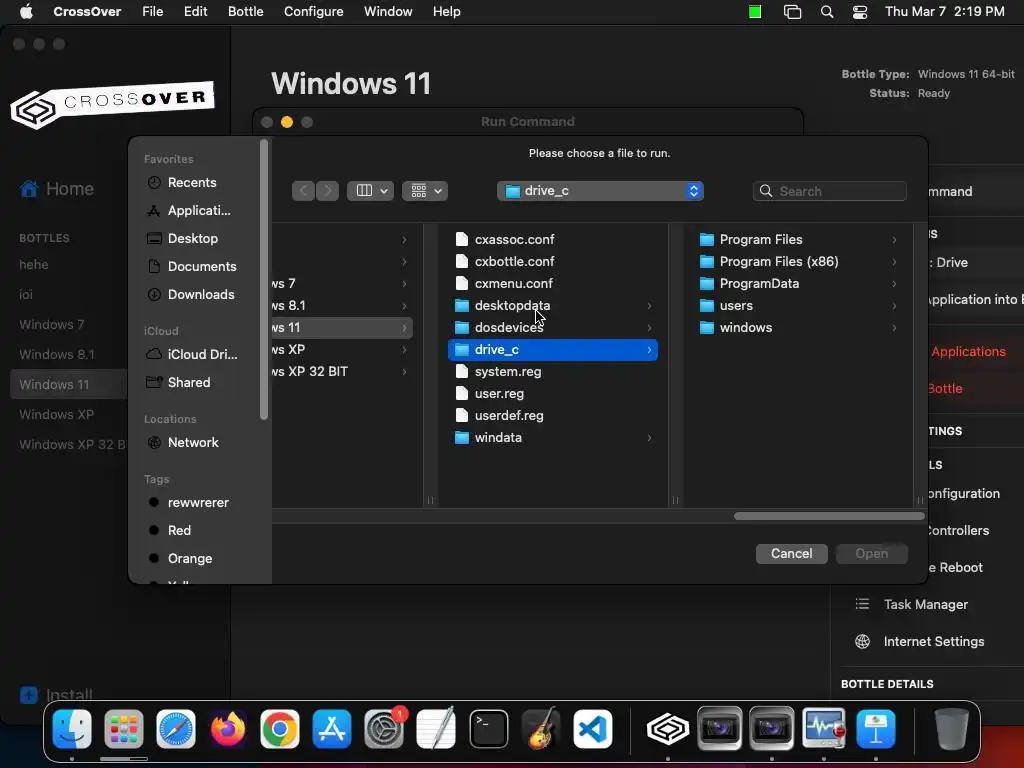Cancel the file chooser dialog

[792, 554]
